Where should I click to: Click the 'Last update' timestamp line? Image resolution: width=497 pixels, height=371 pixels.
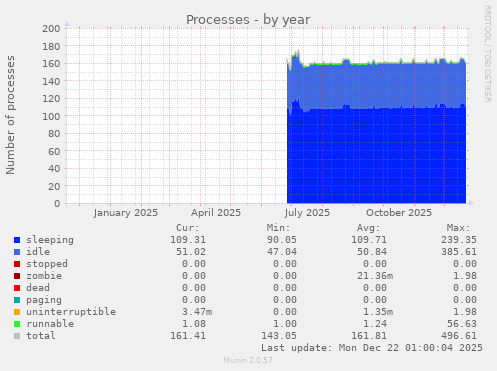tap(372, 348)
